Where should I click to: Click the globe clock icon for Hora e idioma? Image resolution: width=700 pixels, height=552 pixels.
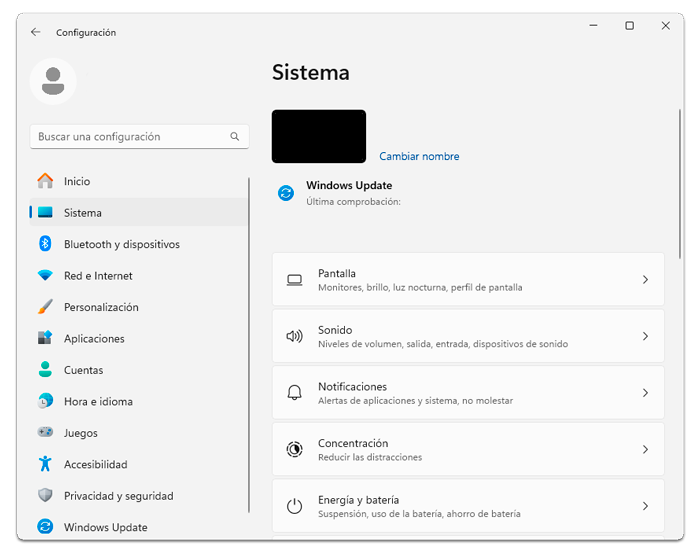point(45,401)
